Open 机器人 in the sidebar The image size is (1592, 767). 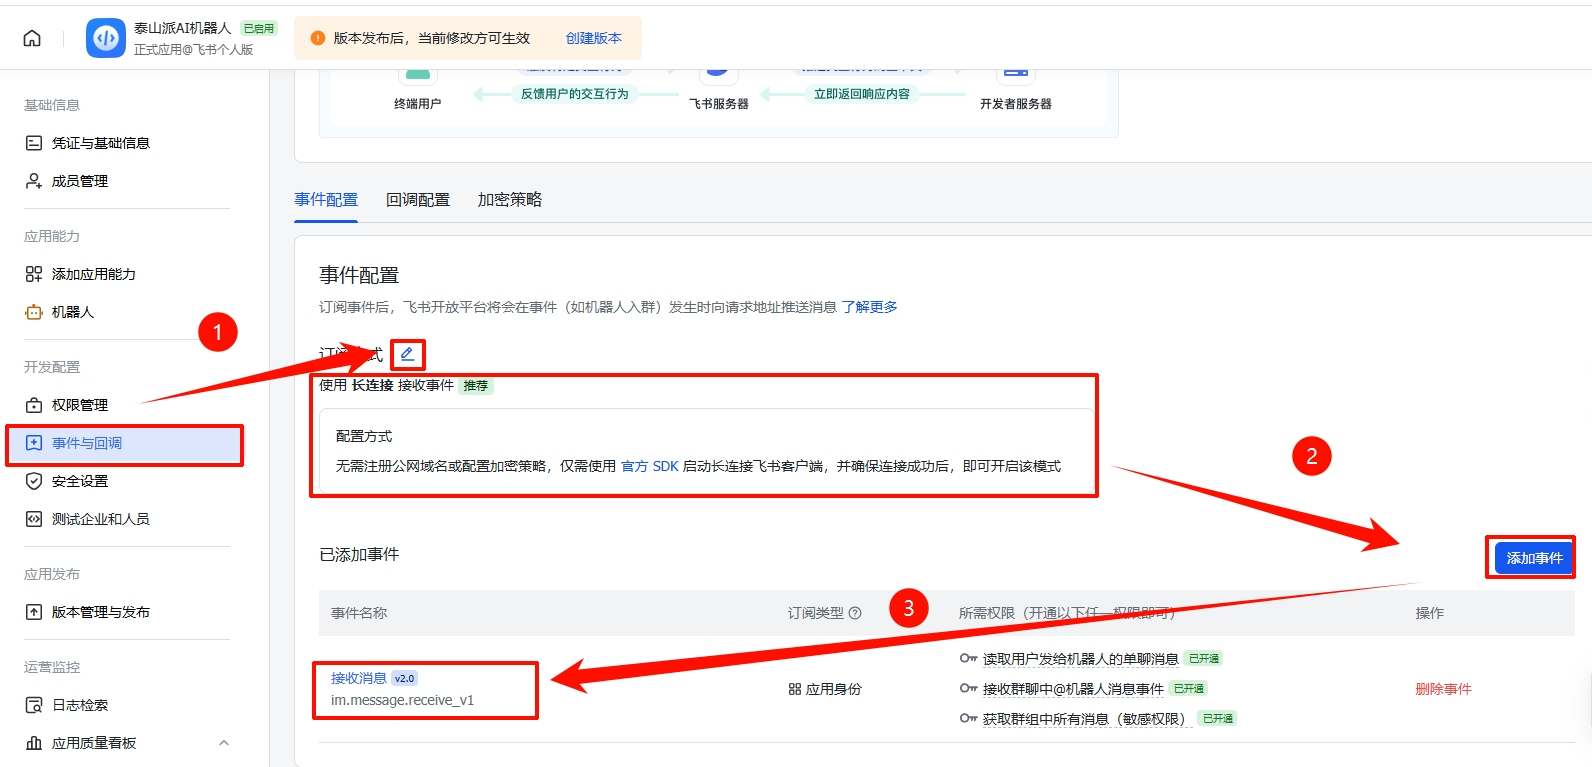pos(73,312)
